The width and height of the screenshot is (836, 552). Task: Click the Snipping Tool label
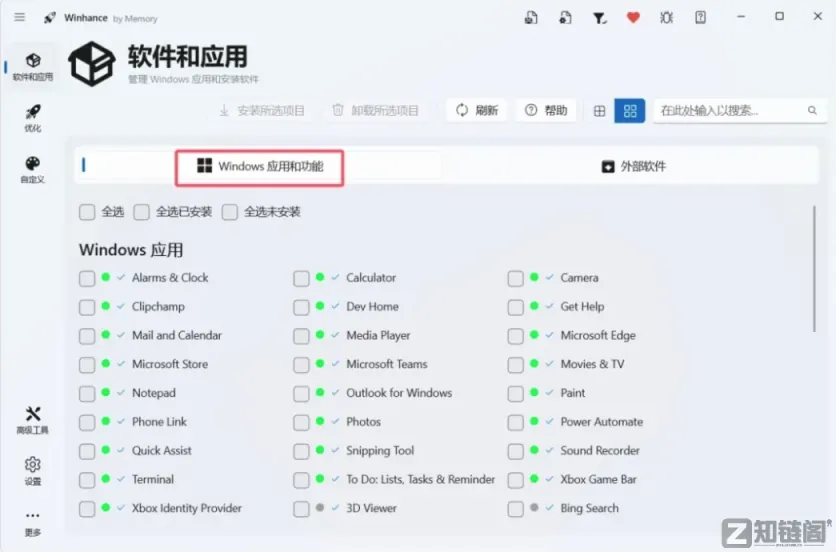click(x=380, y=450)
